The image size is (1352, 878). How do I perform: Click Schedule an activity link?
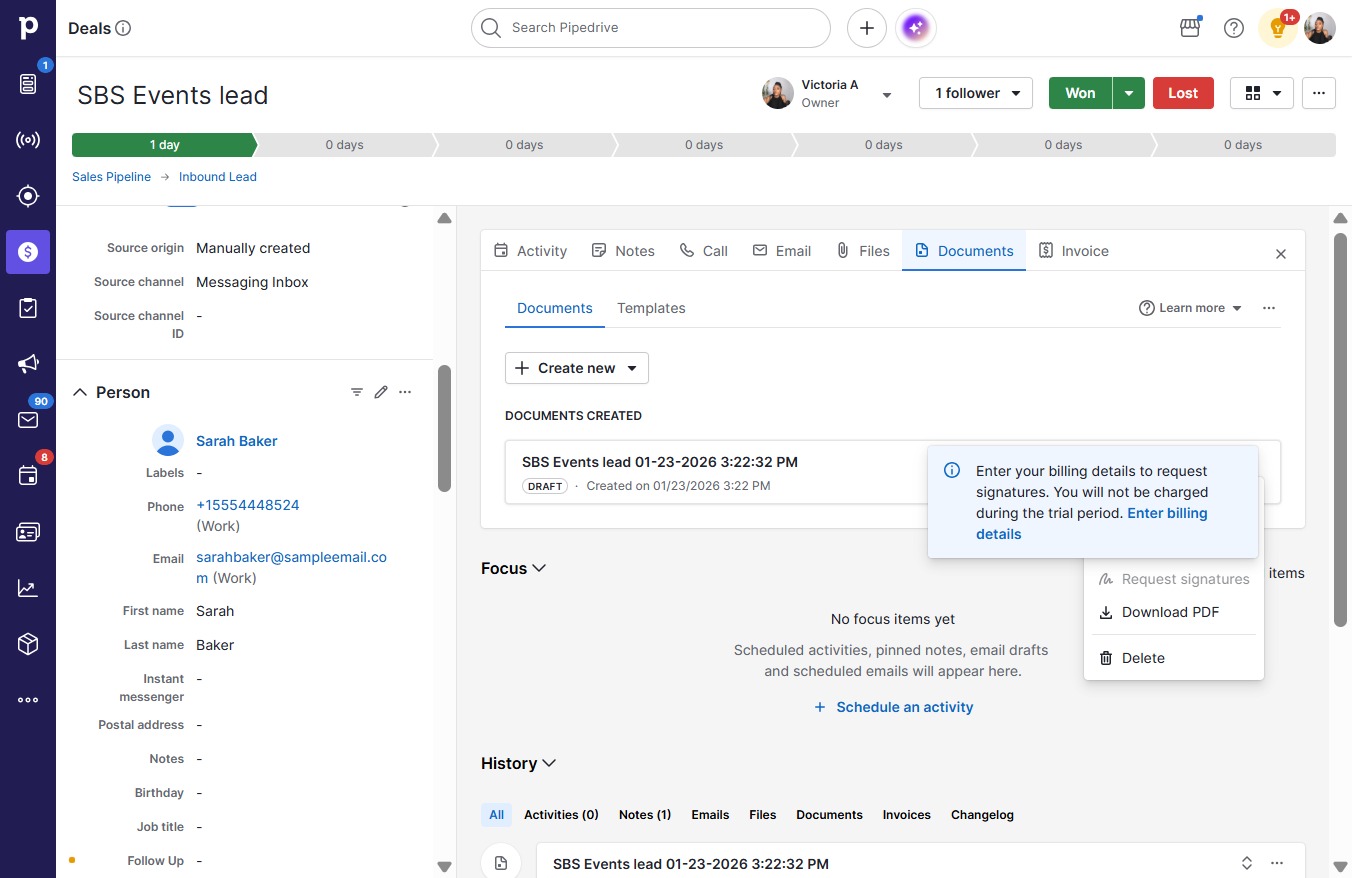click(893, 707)
